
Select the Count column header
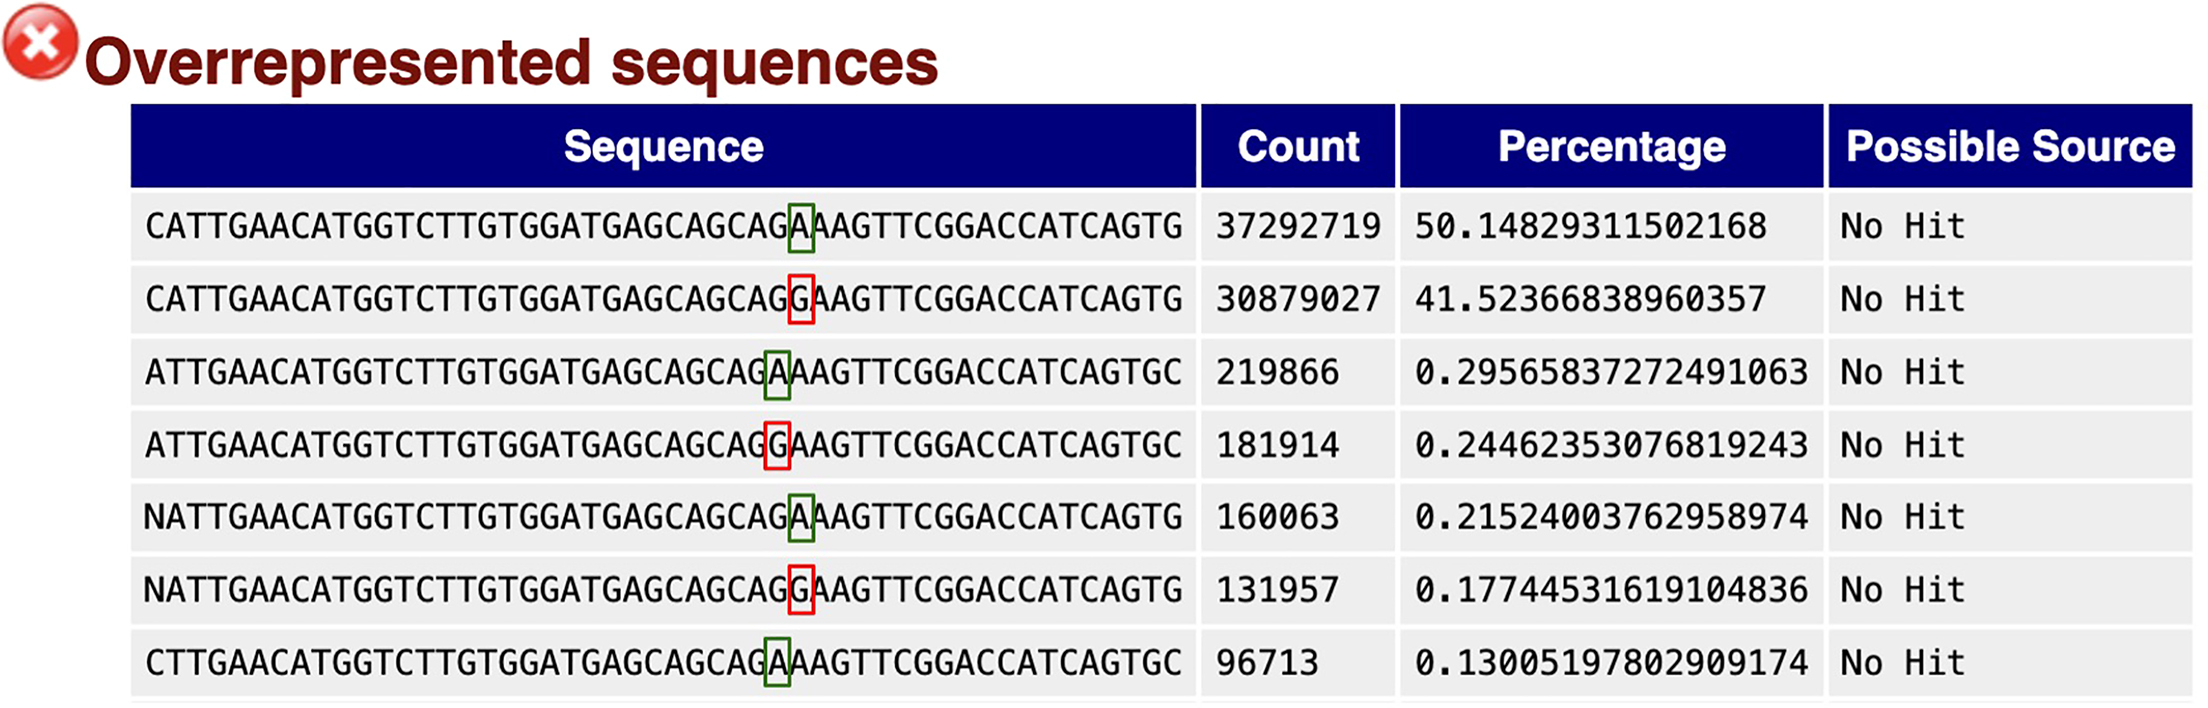(x=1297, y=147)
